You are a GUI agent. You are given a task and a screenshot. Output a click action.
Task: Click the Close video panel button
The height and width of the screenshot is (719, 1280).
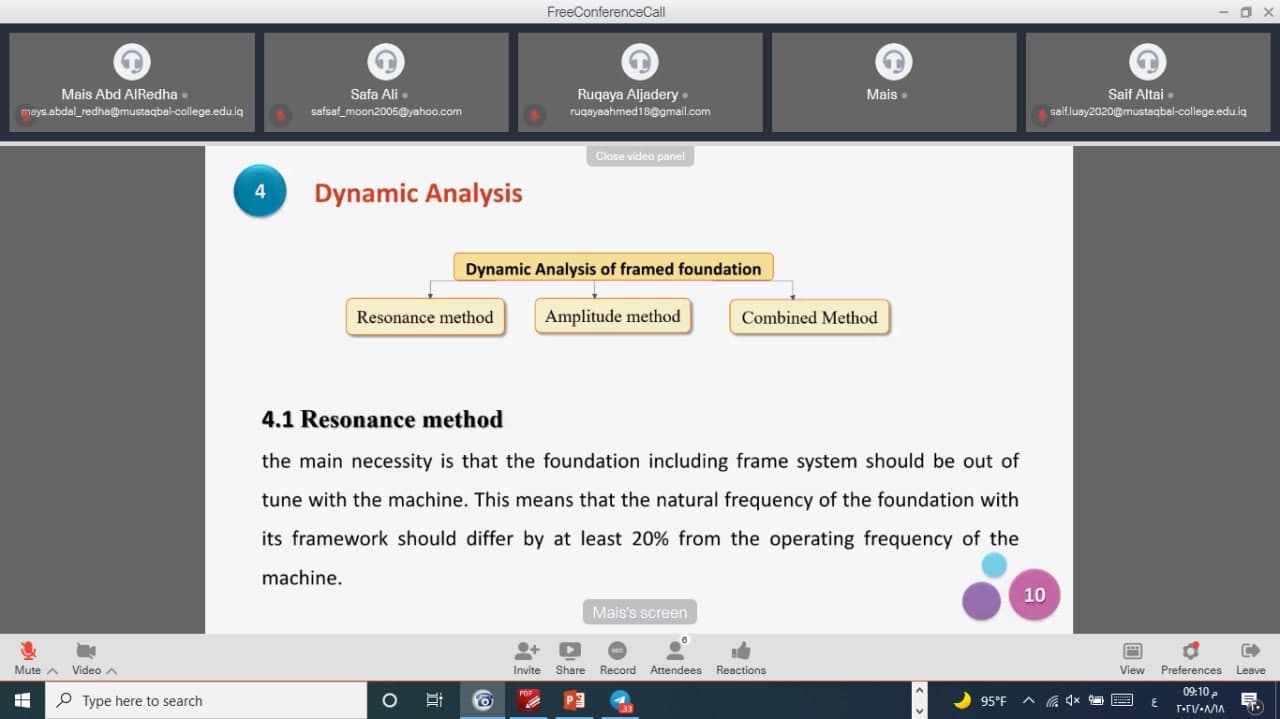(x=640, y=156)
